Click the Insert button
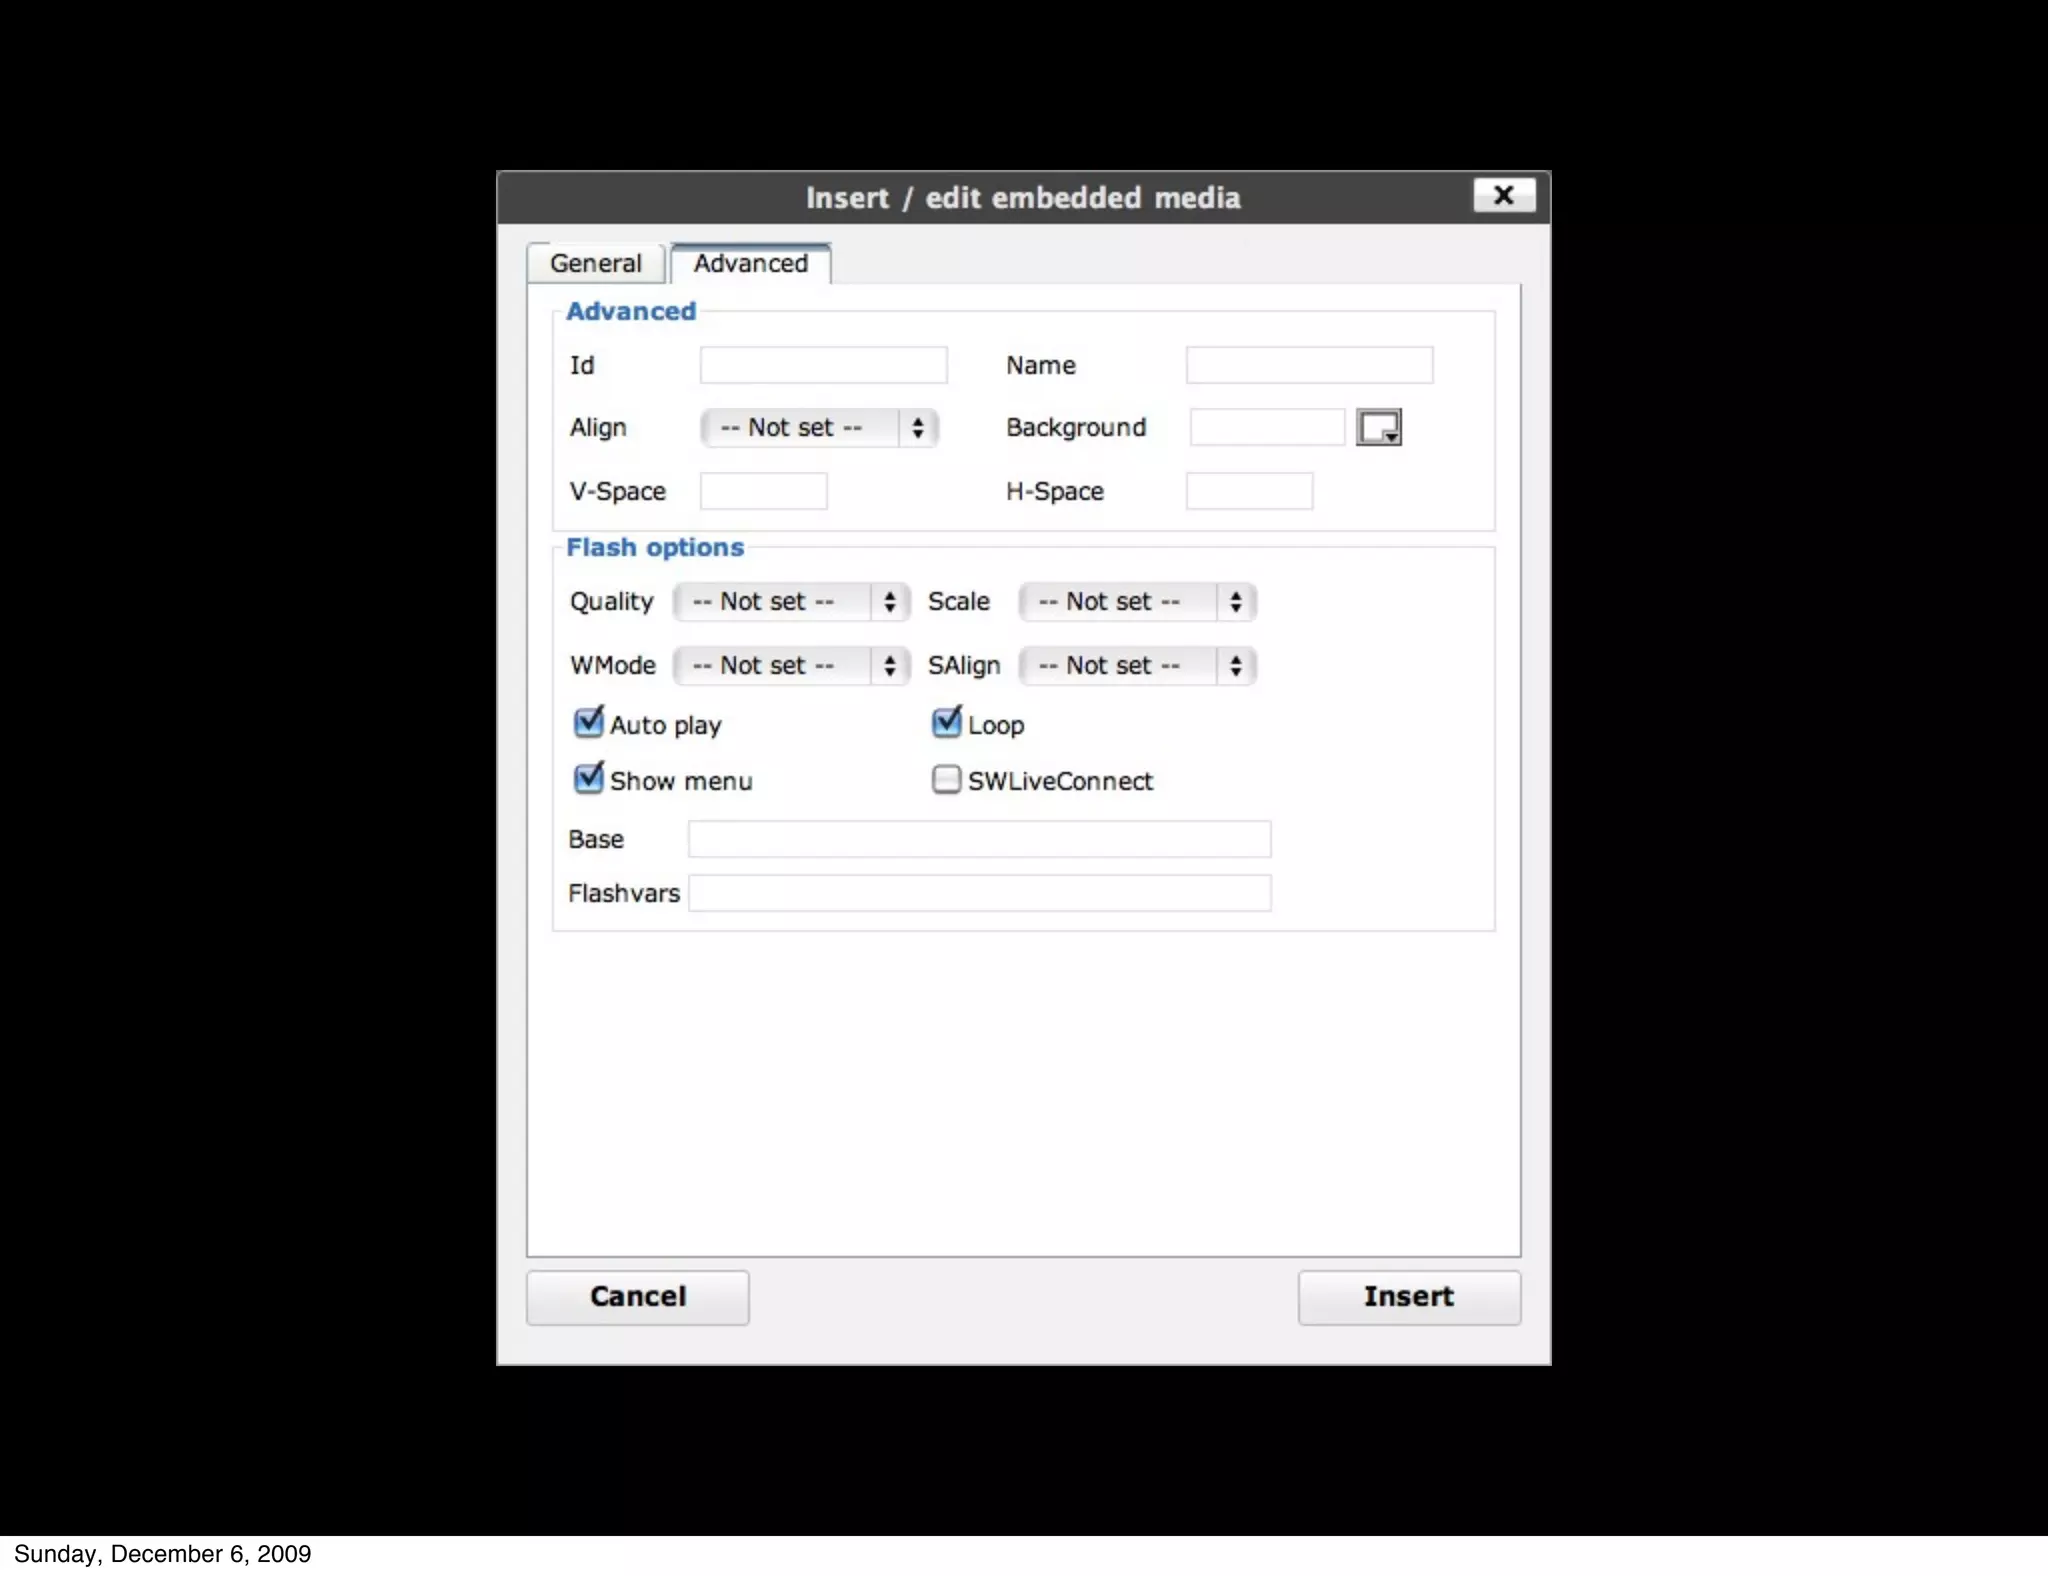 (1408, 1297)
